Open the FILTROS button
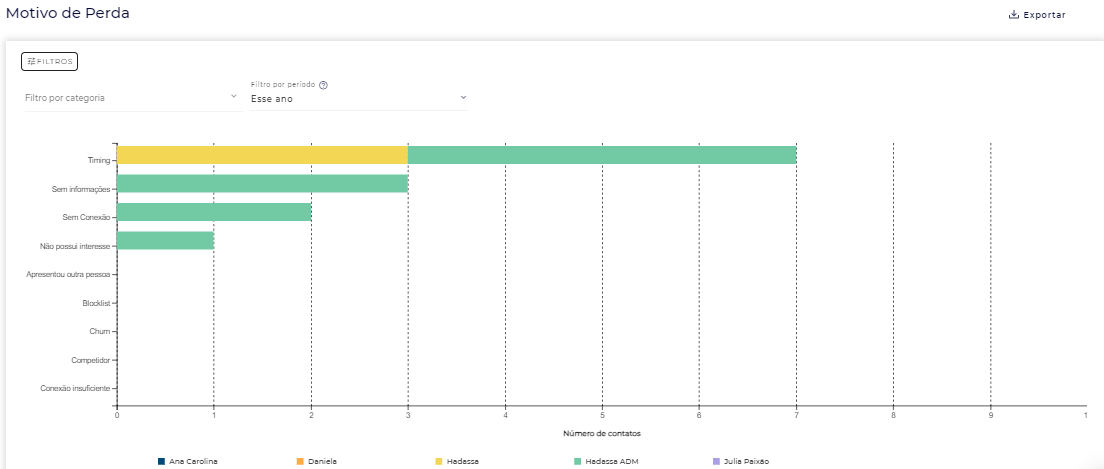1104x469 pixels. click(x=49, y=62)
